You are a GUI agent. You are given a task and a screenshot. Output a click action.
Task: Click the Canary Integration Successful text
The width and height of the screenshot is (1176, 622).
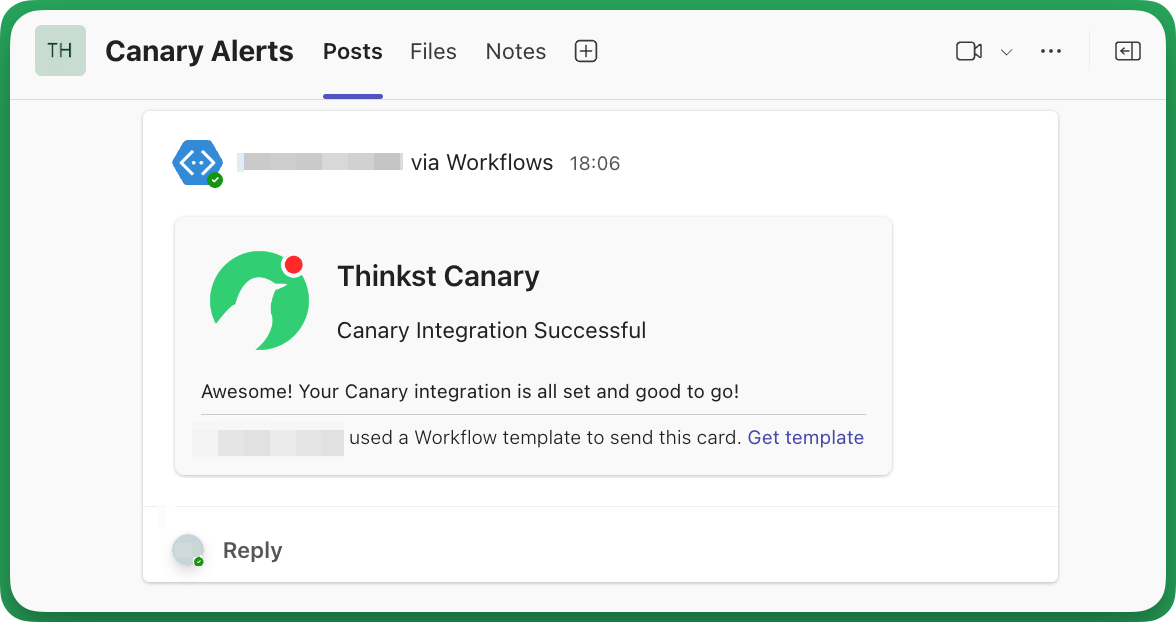(491, 330)
